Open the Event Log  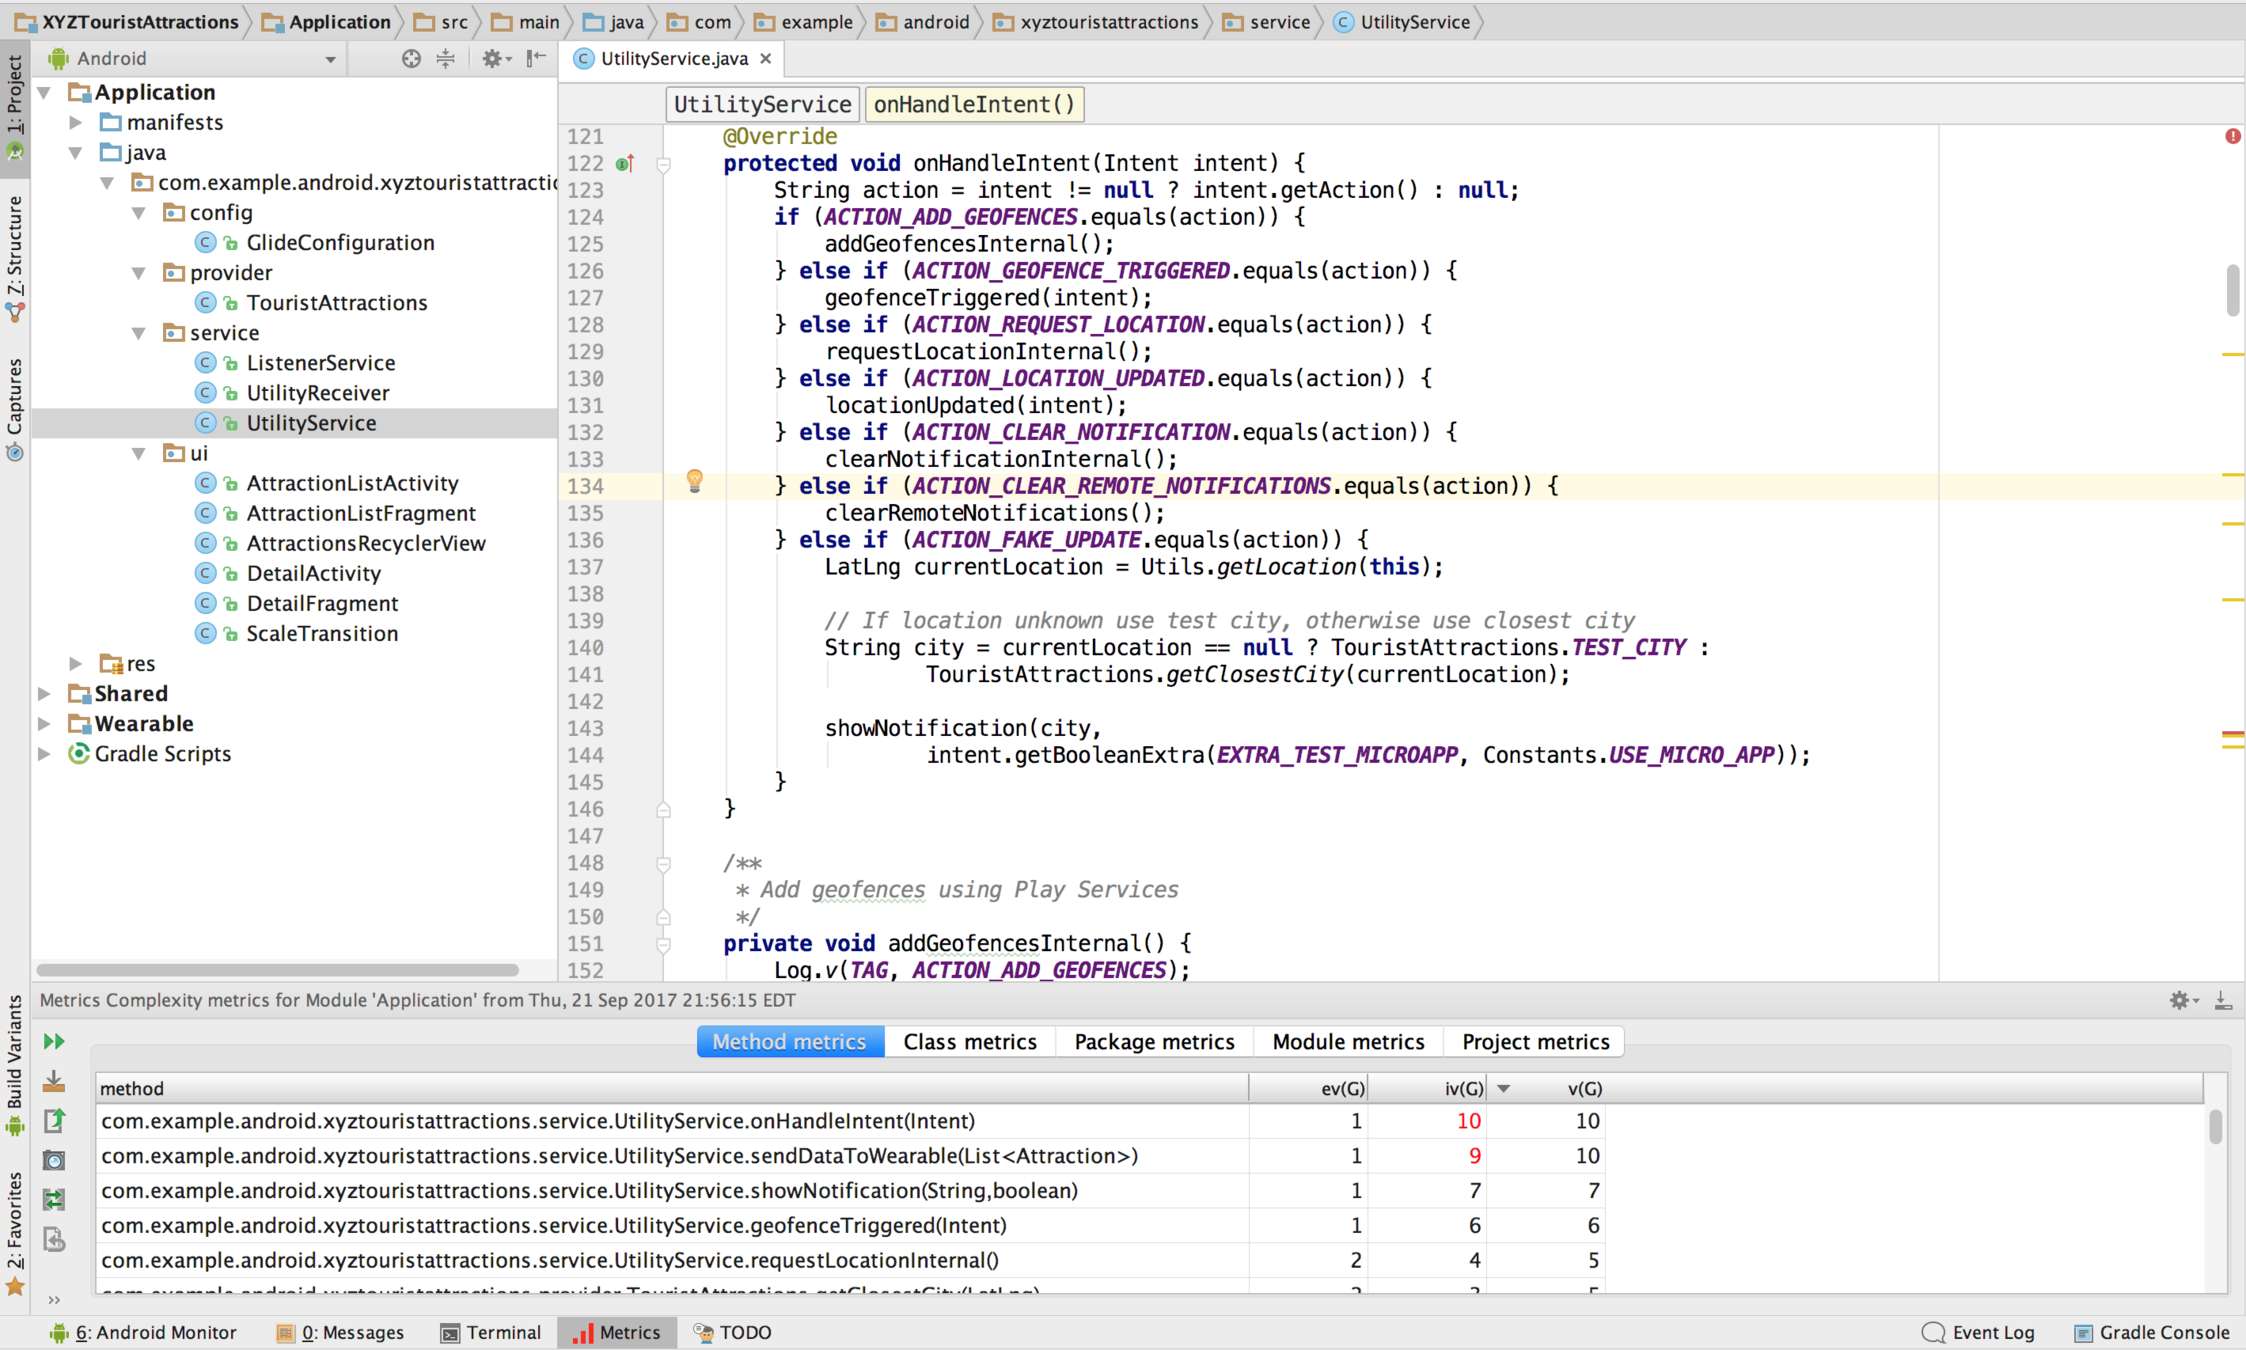[x=1978, y=1332]
